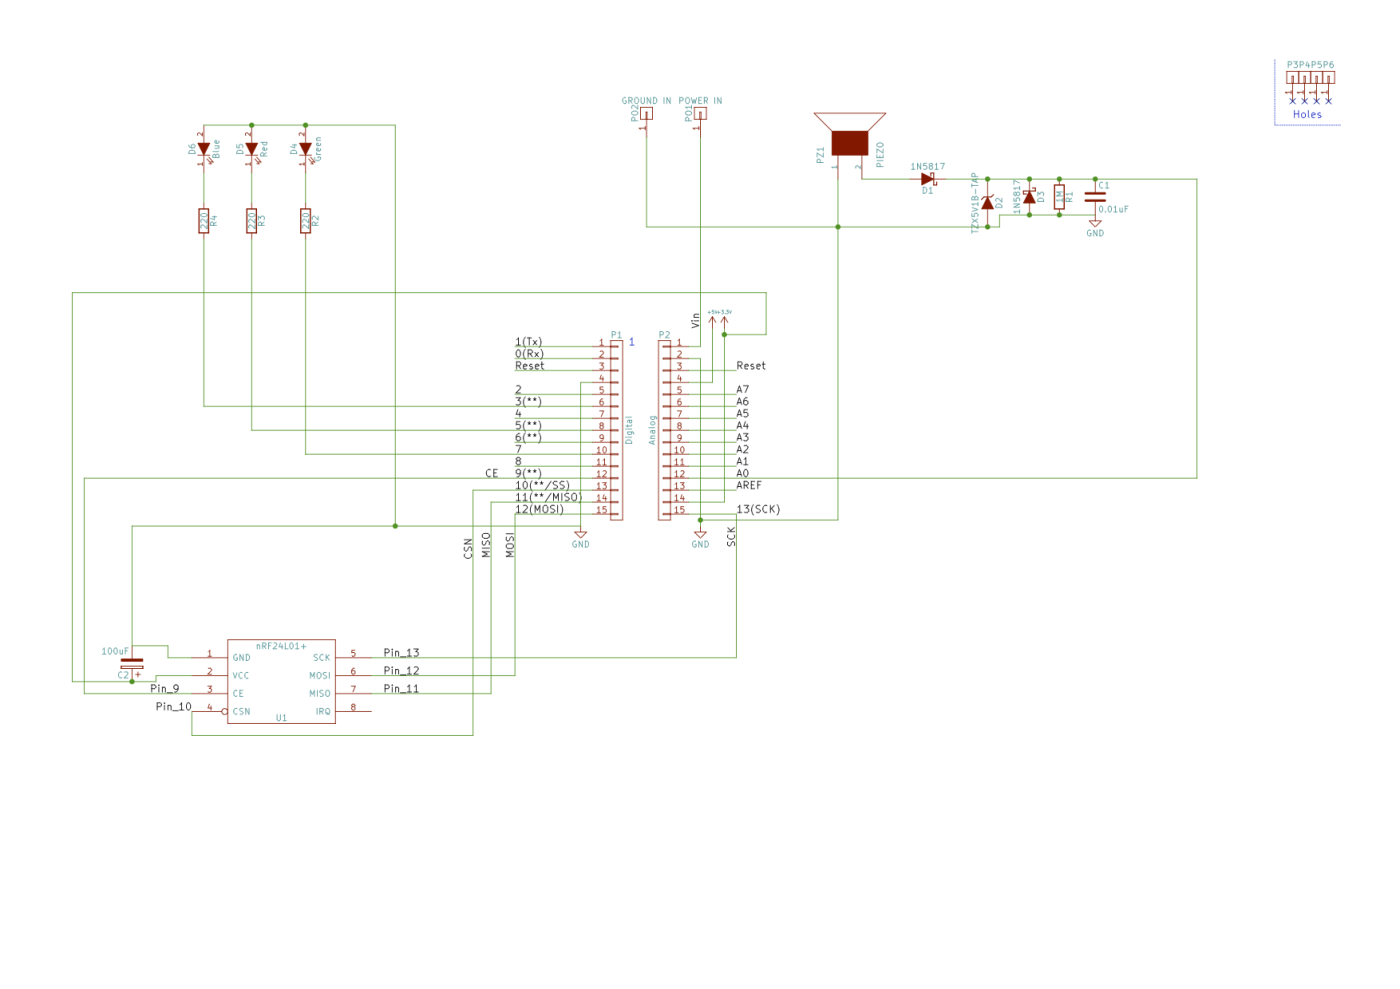The image size is (1400, 989).
Task: Select the Vin power arrow symbol
Action: coord(697,318)
